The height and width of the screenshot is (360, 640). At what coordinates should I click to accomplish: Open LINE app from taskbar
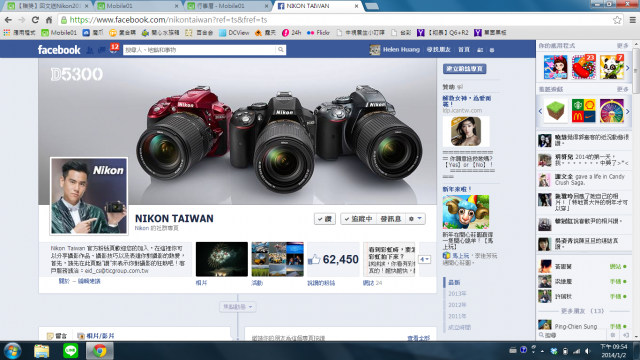pos(71,351)
